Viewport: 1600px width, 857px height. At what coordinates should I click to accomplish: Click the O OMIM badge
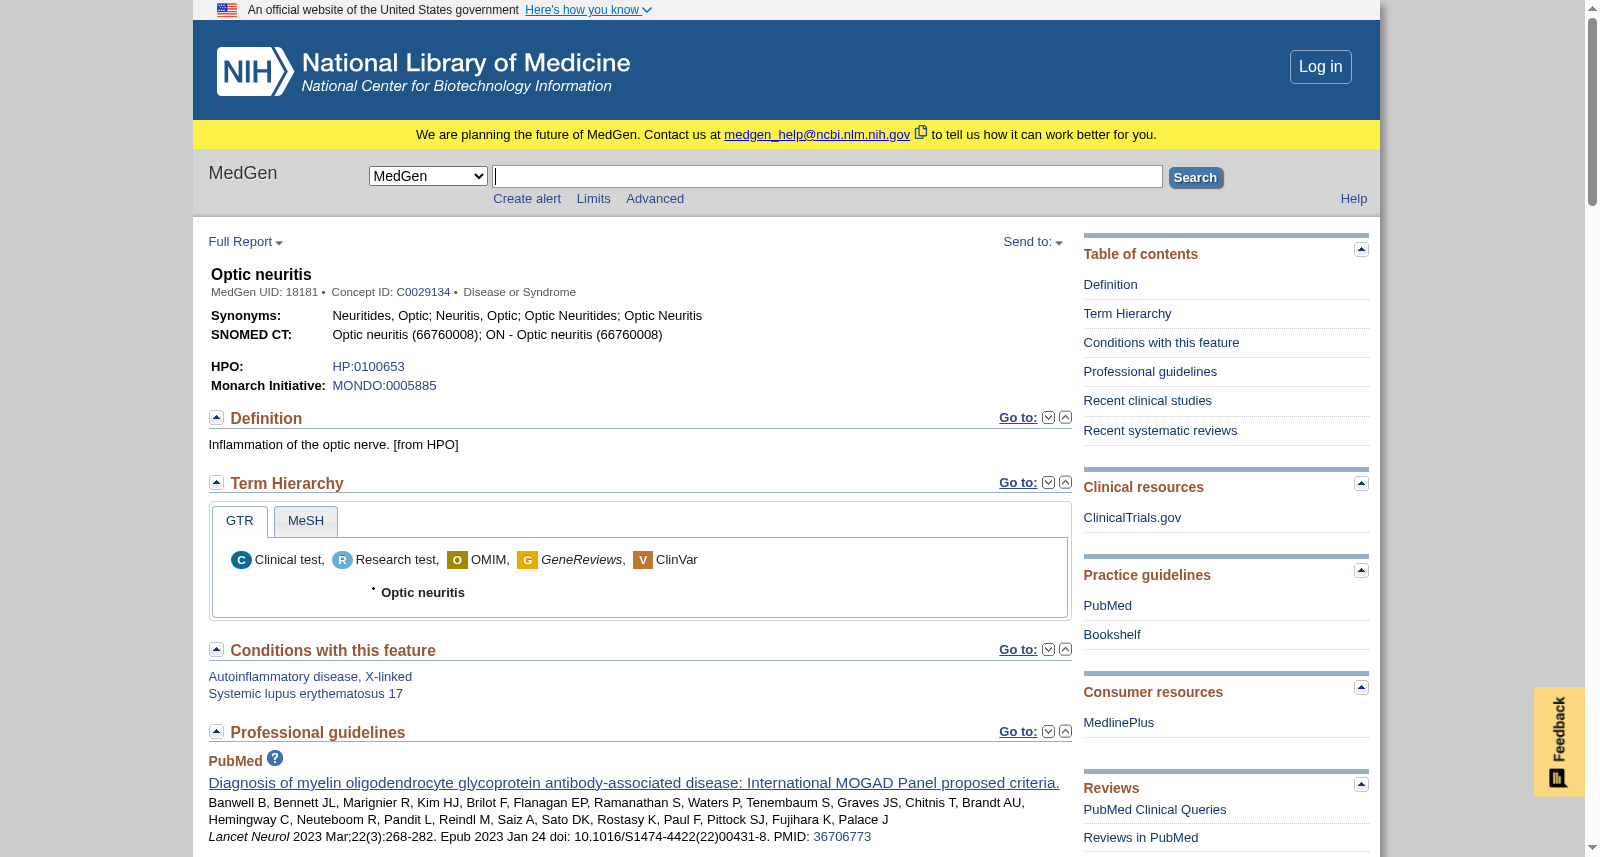click(x=457, y=560)
